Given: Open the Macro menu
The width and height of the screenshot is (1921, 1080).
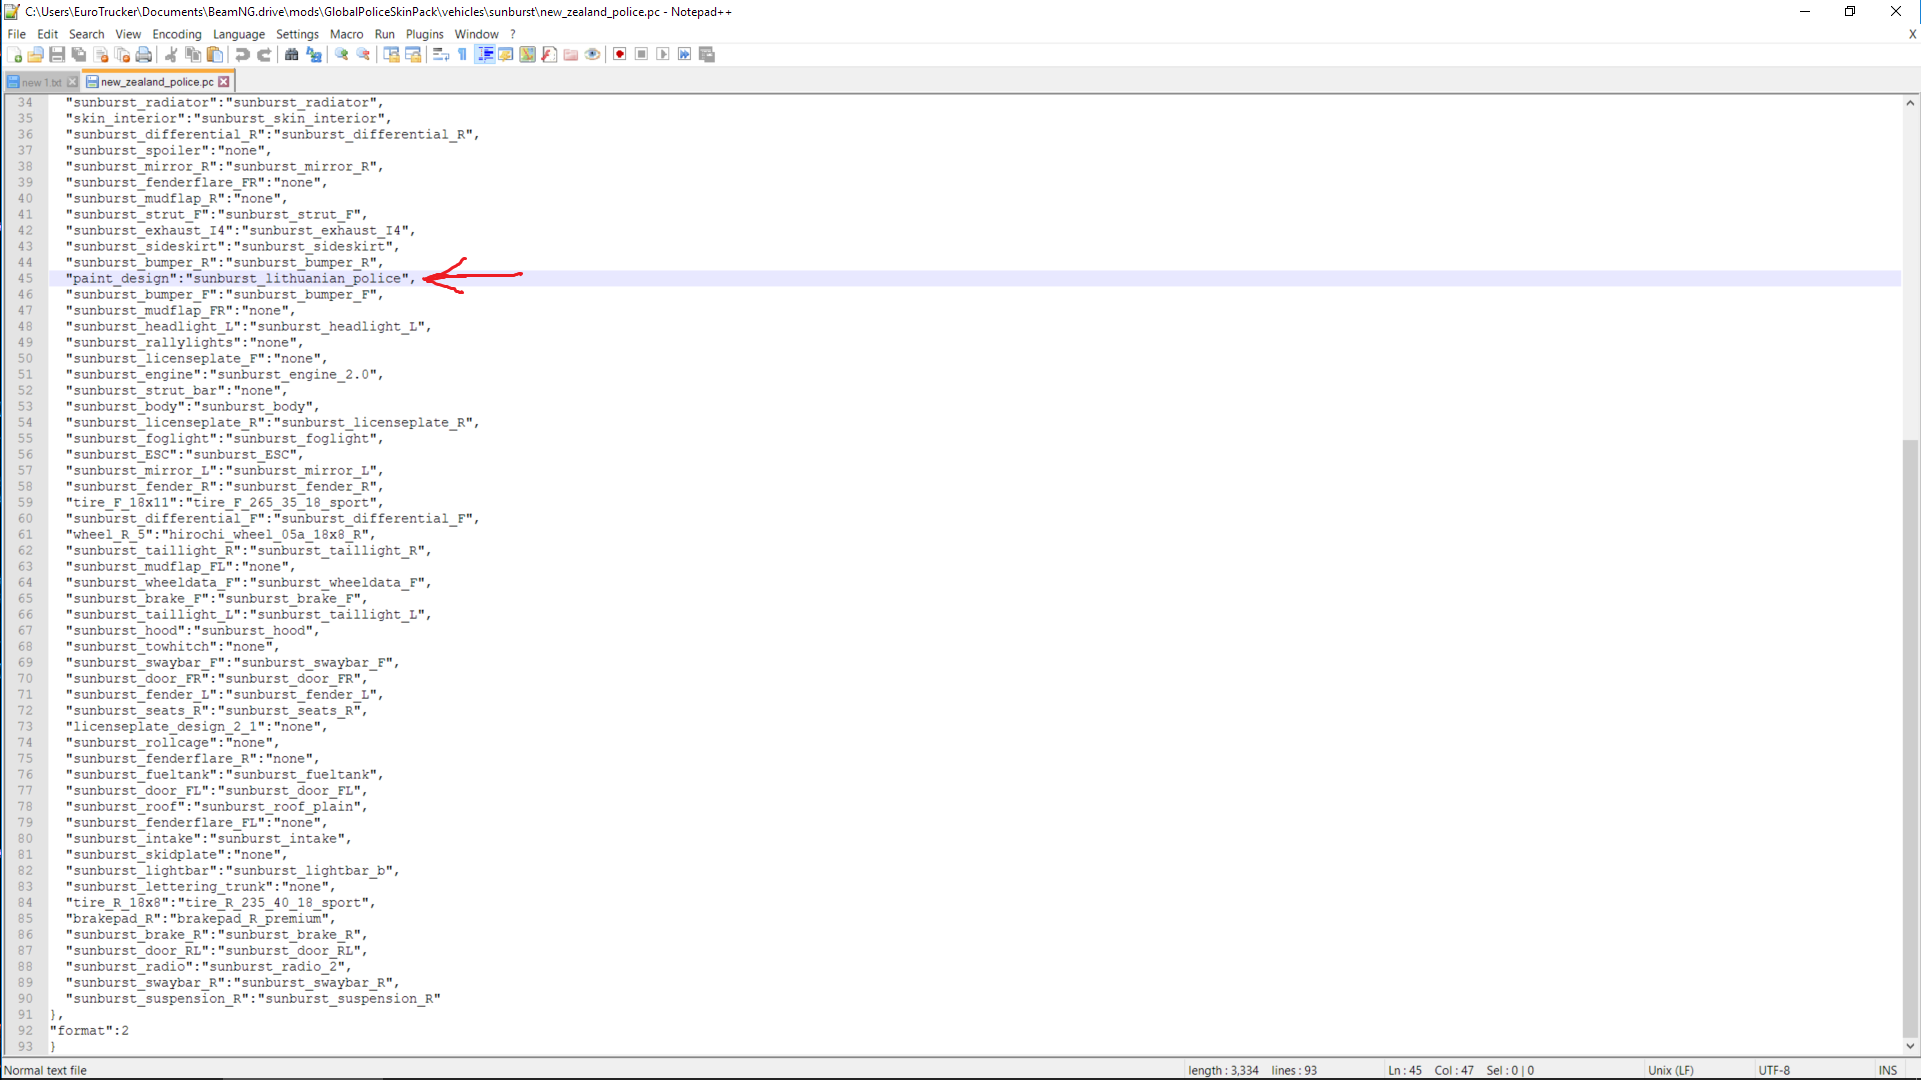Looking at the screenshot, I should (346, 34).
